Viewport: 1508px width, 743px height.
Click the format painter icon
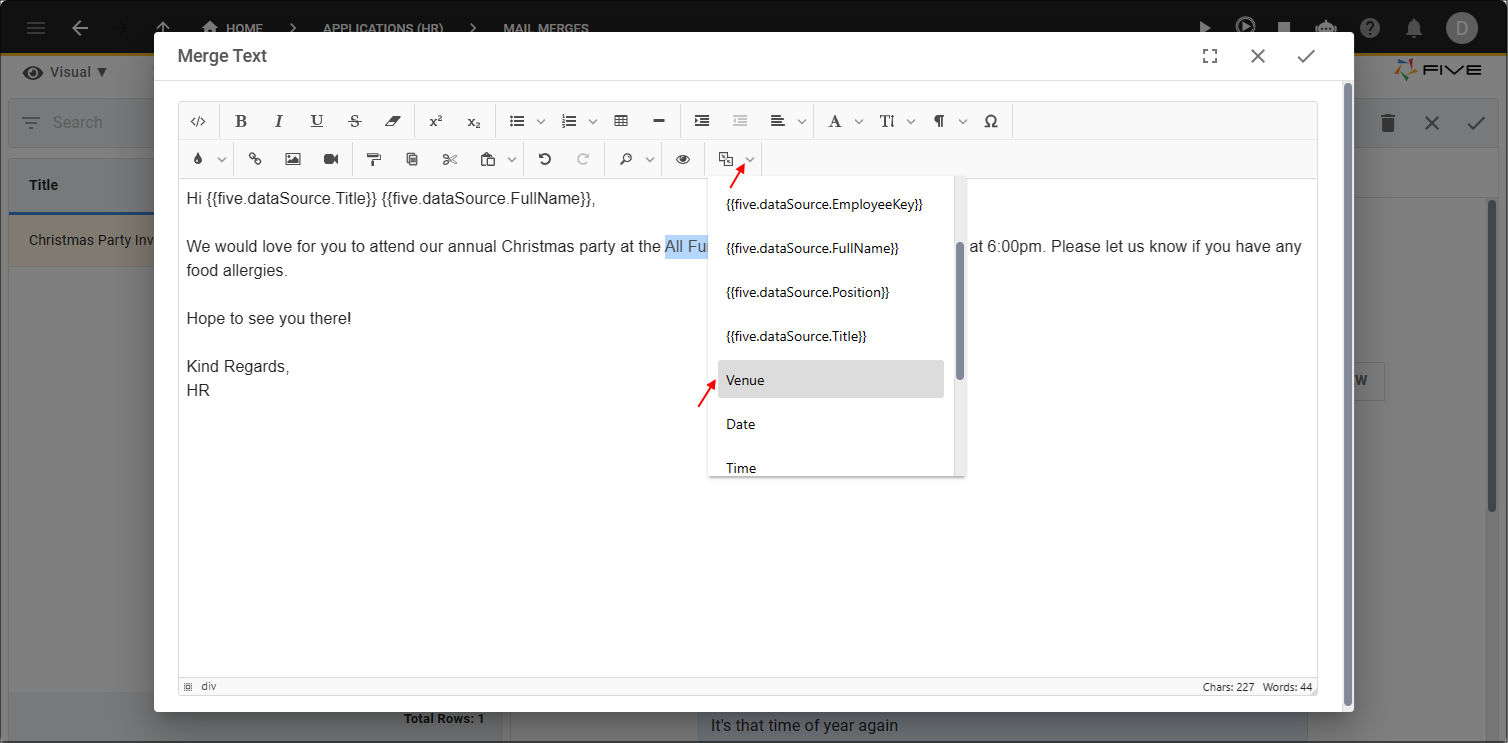pyautogui.click(x=374, y=159)
